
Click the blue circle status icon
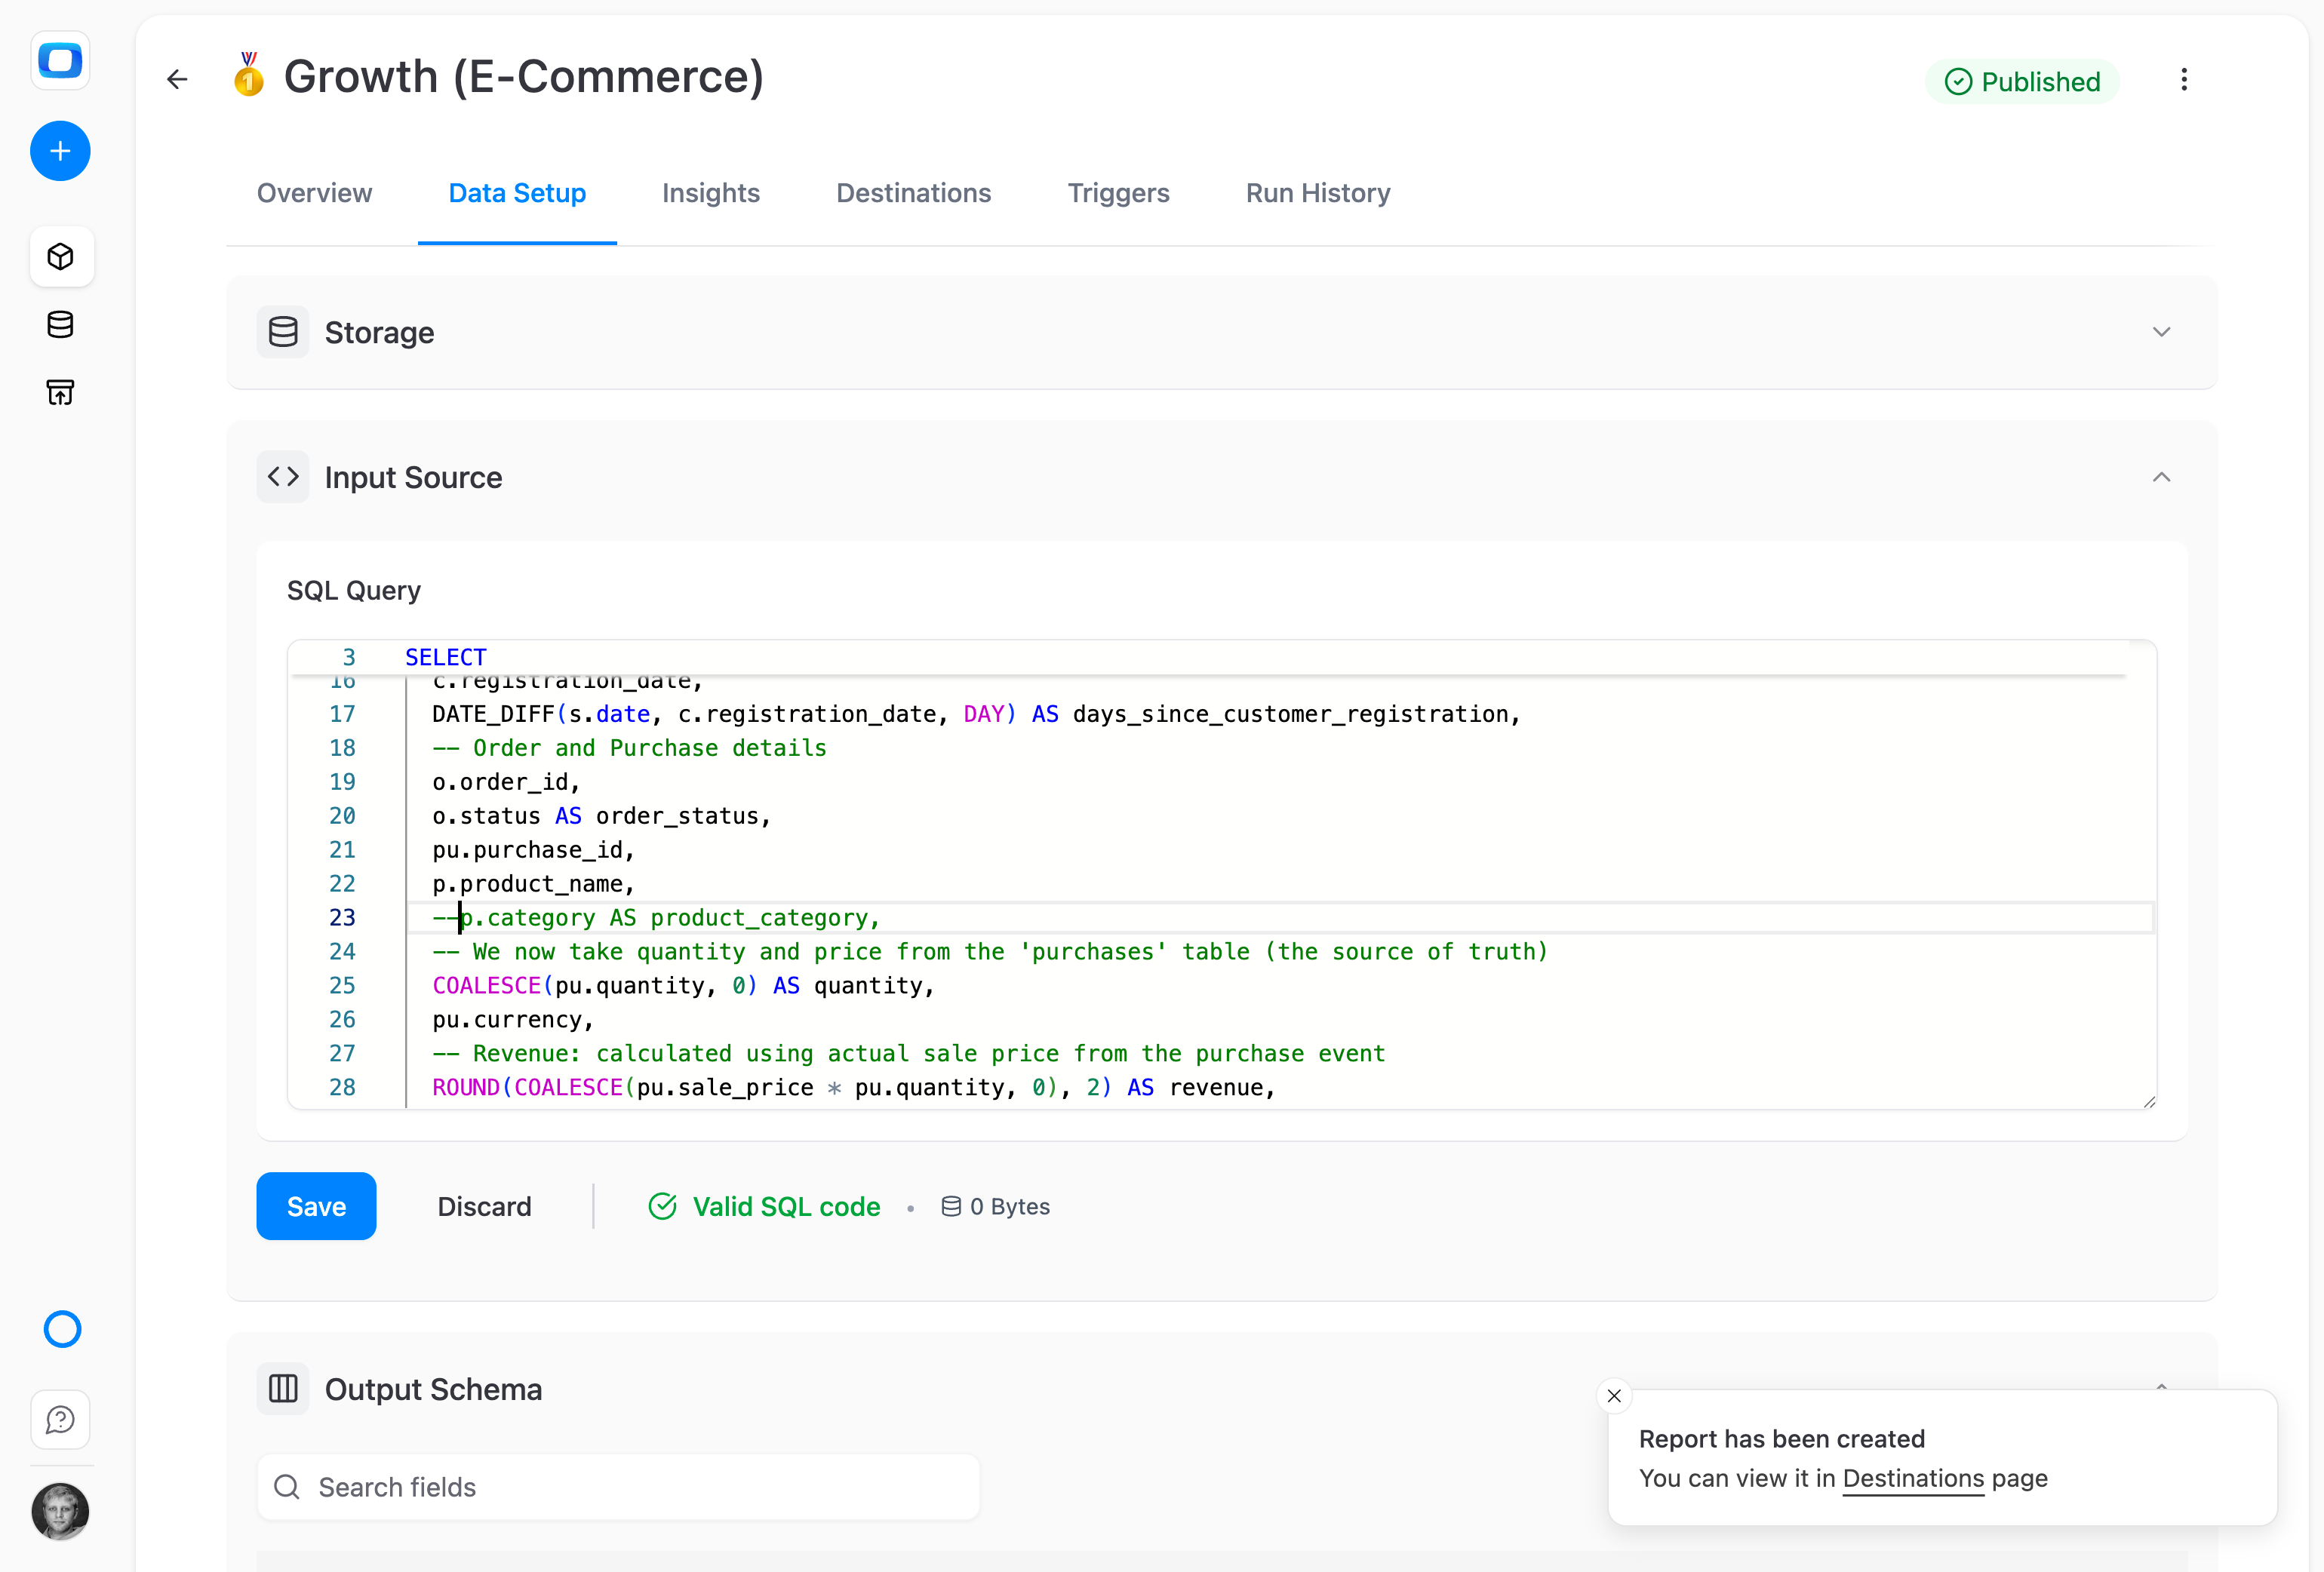coord(62,1329)
